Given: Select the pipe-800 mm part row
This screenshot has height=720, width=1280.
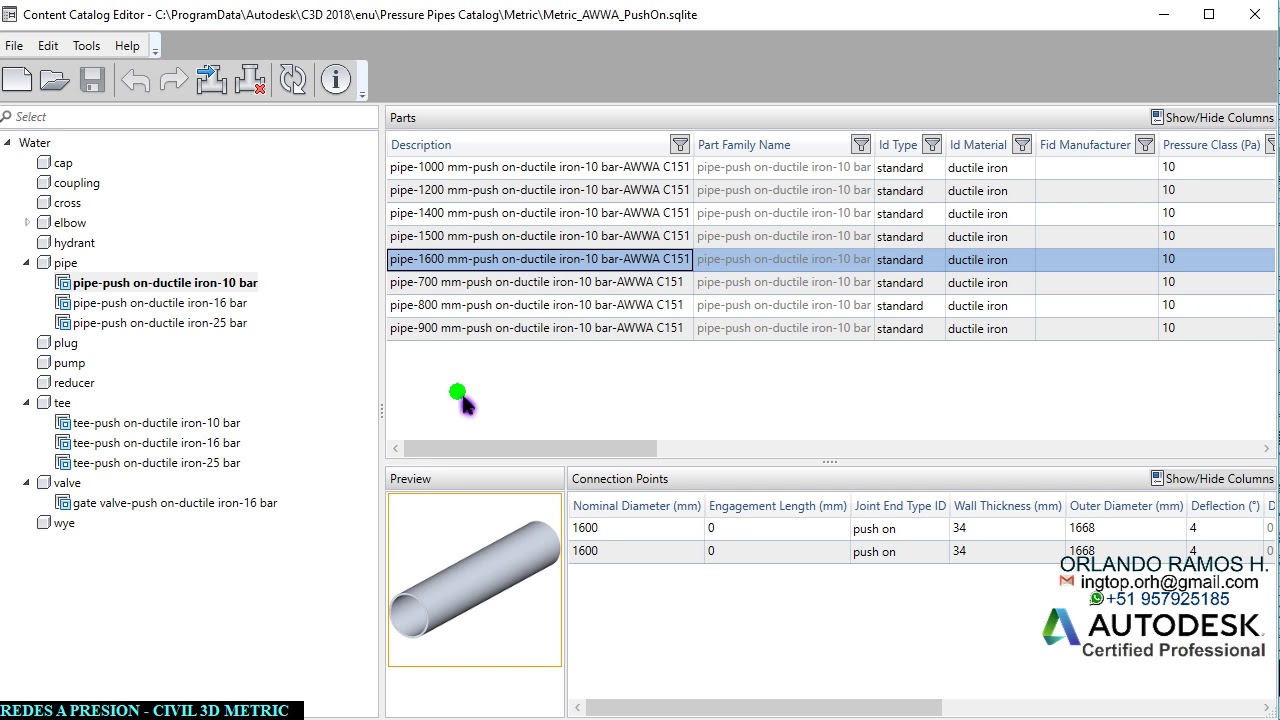Looking at the screenshot, I should click(831, 306).
